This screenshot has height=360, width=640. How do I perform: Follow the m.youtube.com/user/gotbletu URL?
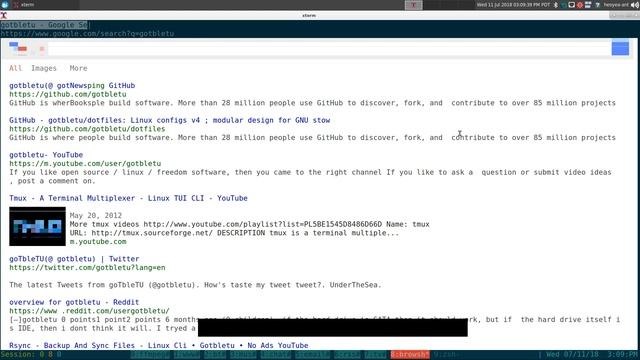click(85, 164)
